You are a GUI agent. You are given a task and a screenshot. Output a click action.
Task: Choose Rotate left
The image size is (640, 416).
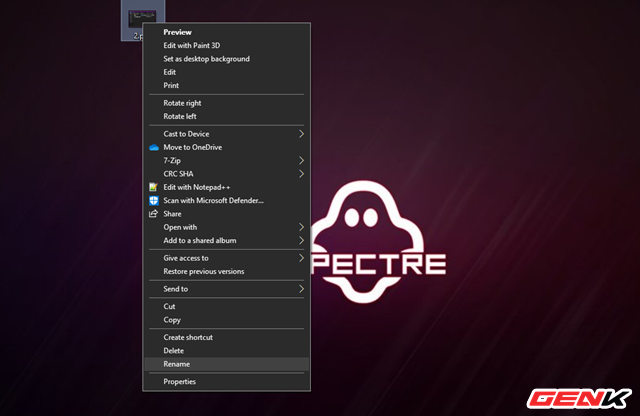tap(227, 116)
